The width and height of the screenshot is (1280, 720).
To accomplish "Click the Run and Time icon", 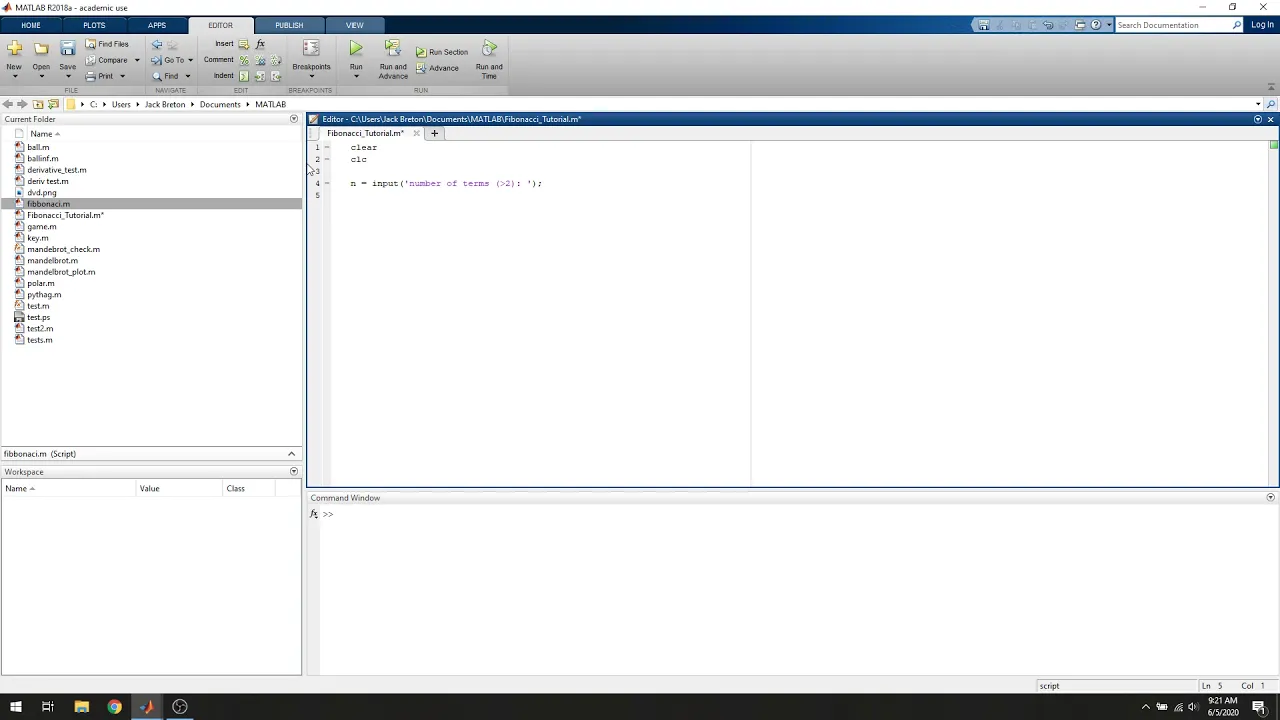I will 489,48.
